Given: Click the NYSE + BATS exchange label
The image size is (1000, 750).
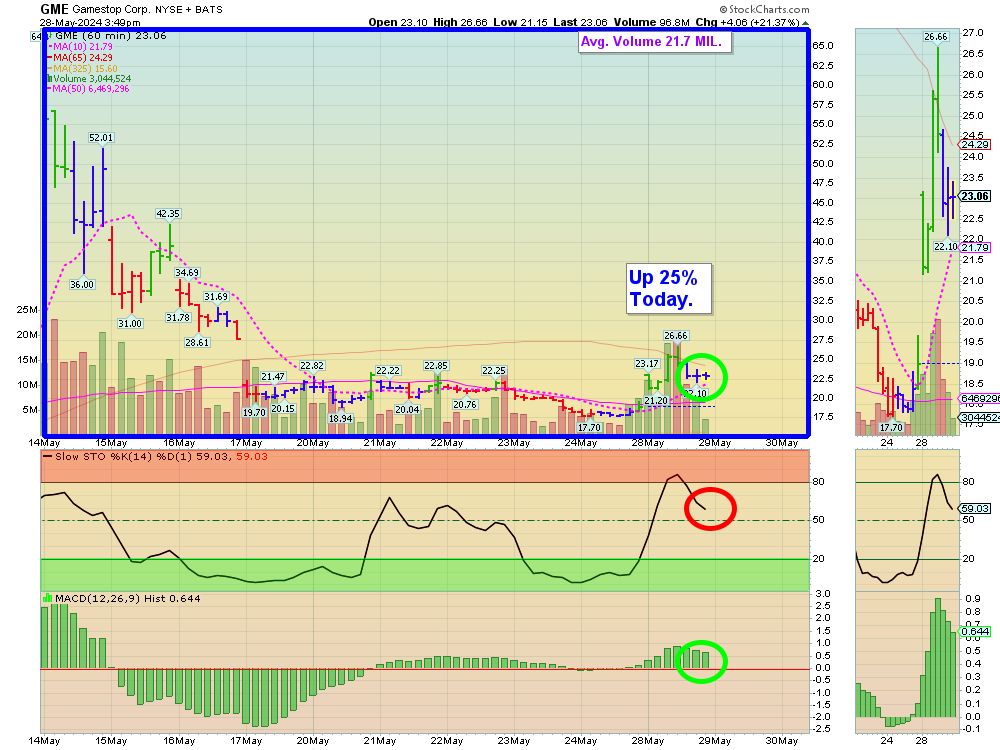Looking at the screenshot, I should click(189, 10).
